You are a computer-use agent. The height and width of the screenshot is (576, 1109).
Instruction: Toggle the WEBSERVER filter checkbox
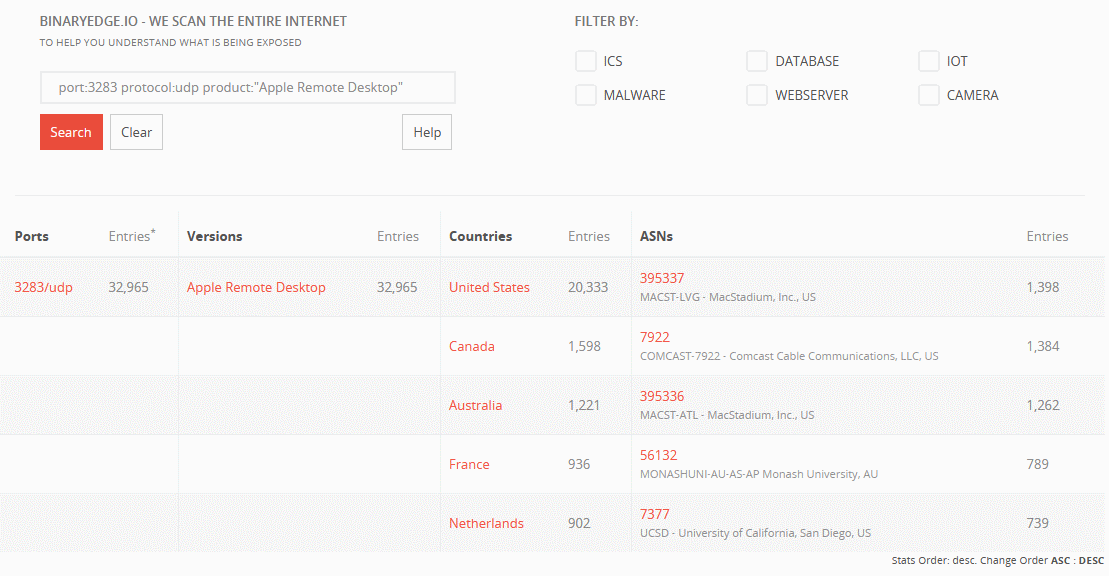(757, 96)
